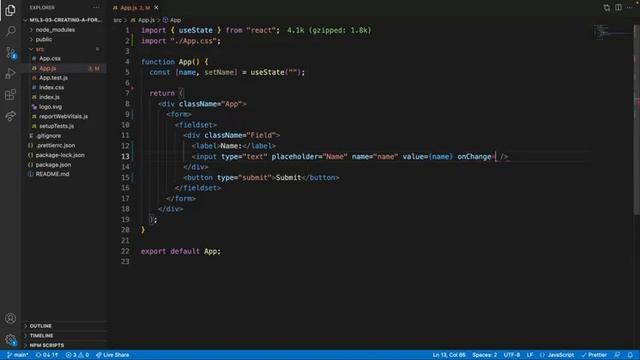This screenshot has width=640, height=360.
Task: Click the App.js breadcrumb segment
Action: 143,20
